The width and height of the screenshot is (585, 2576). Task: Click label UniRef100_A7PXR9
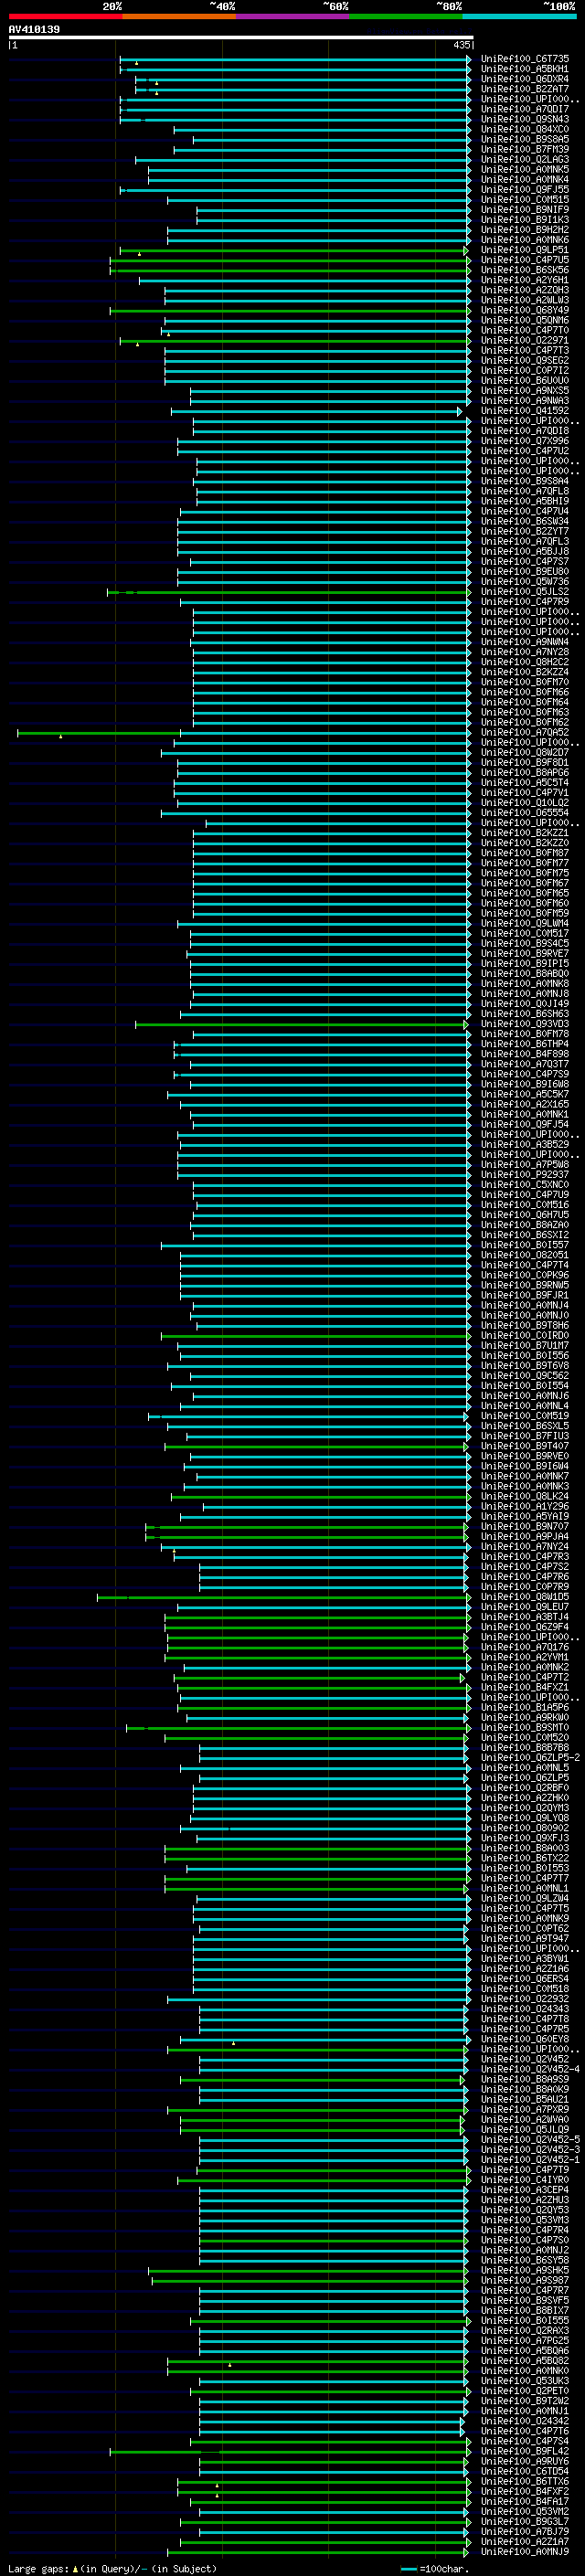coord(525,2109)
